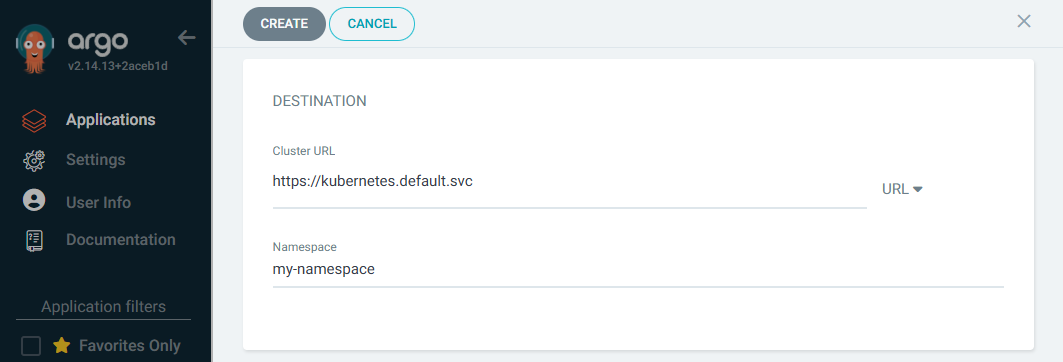Screen dimensions: 1063x362
Task: Click the User Info avatar icon
Action: (34, 201)
